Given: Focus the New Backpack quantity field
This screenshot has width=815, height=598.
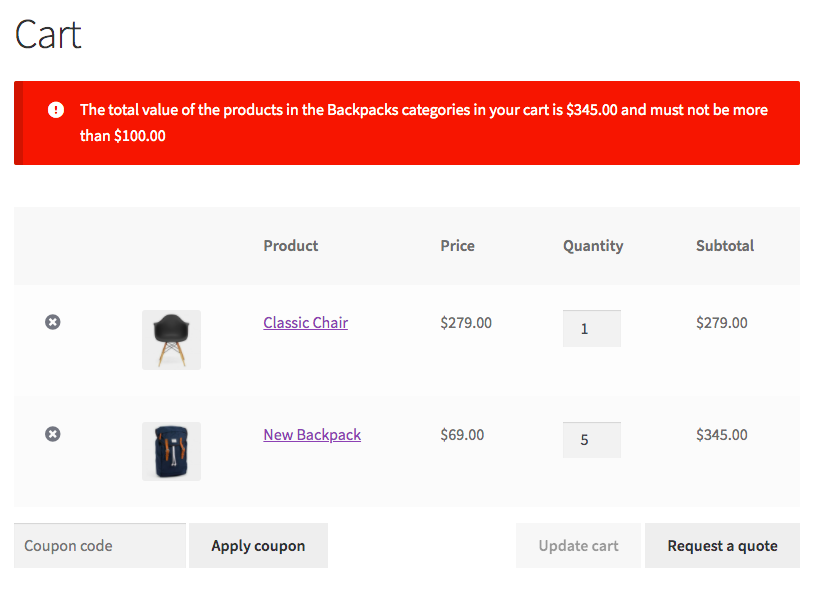Looking at the screenshot, I should 591,440.
